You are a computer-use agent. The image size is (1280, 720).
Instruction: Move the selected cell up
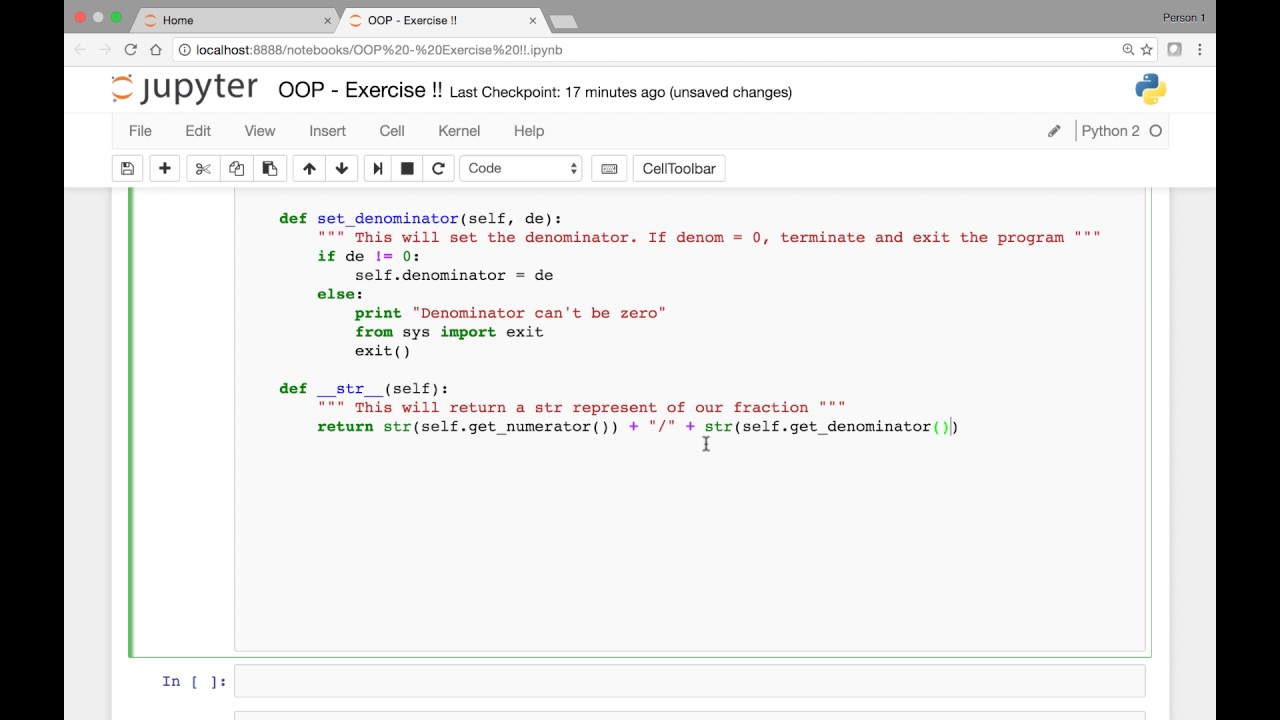(309, 168)
